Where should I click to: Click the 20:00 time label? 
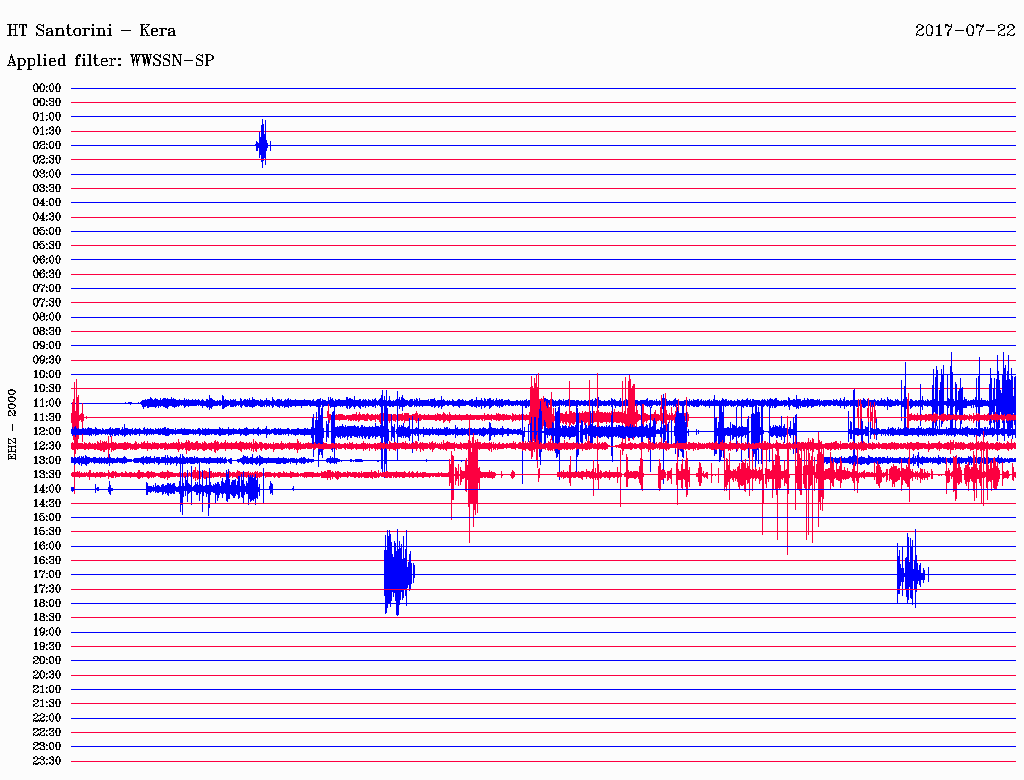[x=47, y=660]
